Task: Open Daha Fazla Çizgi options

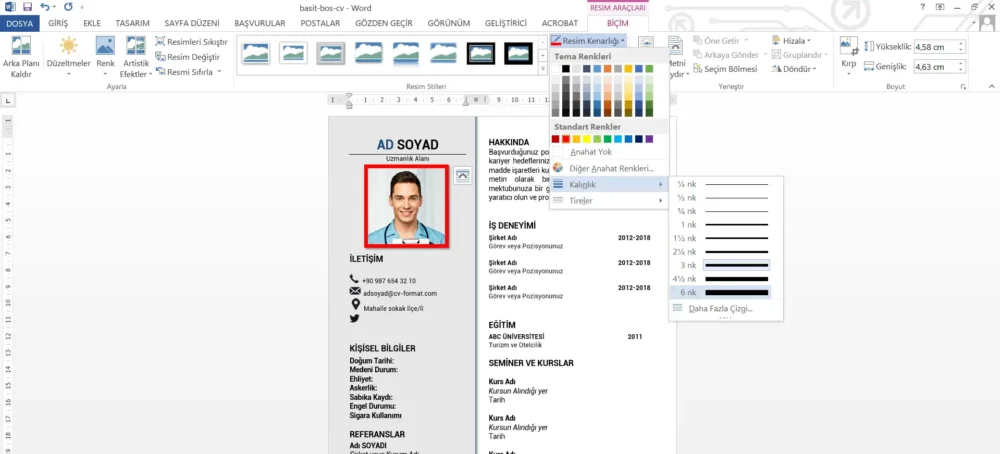Action: coord(724,309)
